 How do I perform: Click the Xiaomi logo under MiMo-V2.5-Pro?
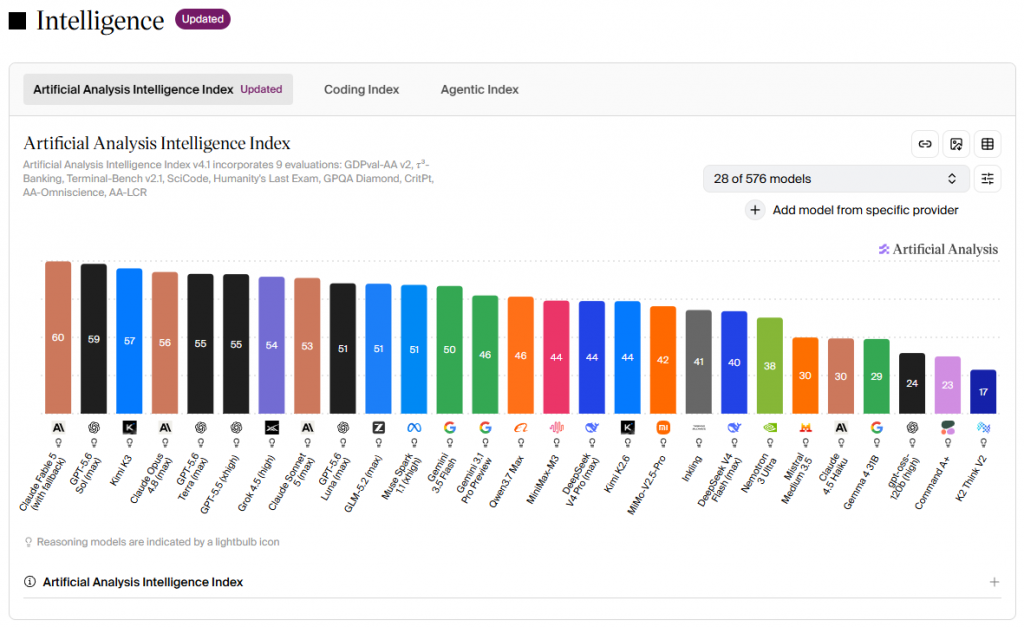663,428
